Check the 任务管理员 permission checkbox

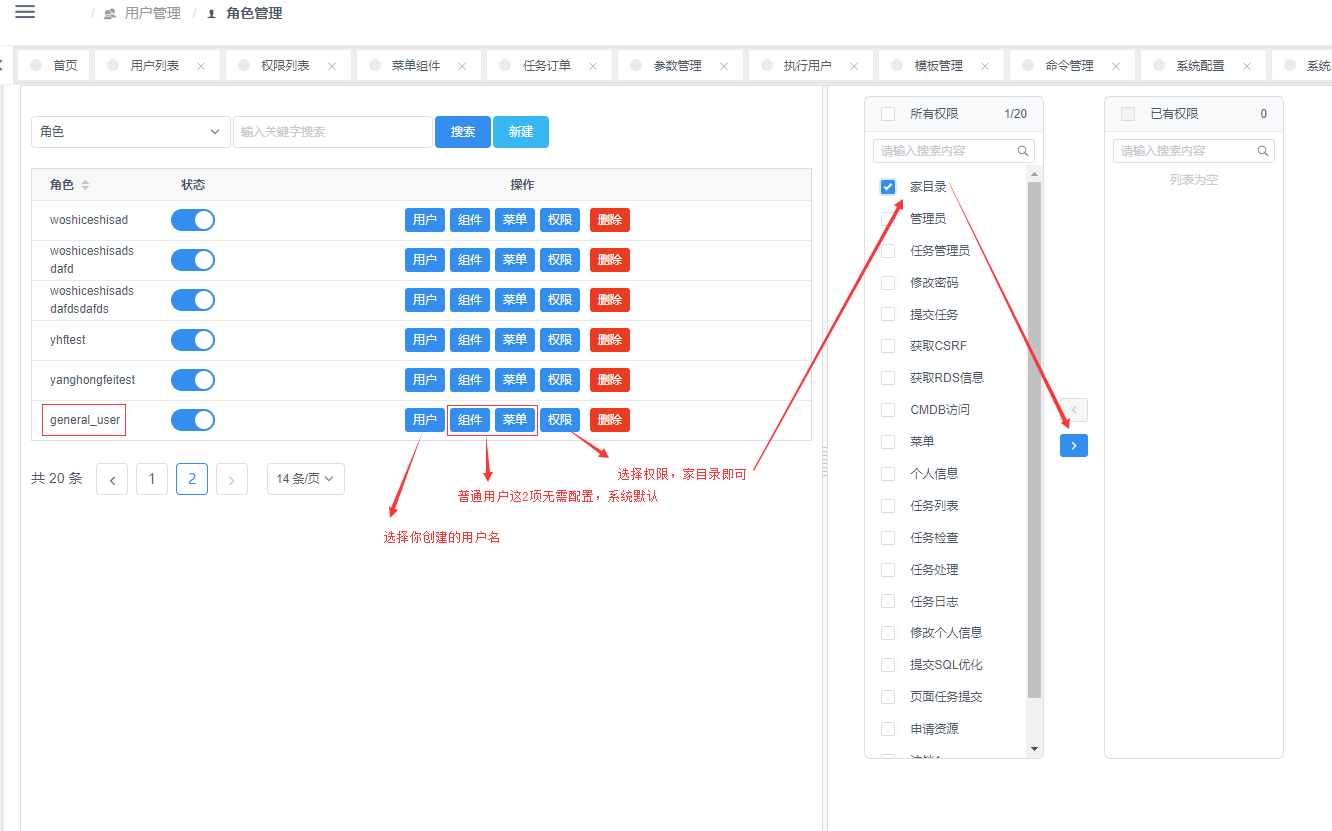[x=888, y=251]
